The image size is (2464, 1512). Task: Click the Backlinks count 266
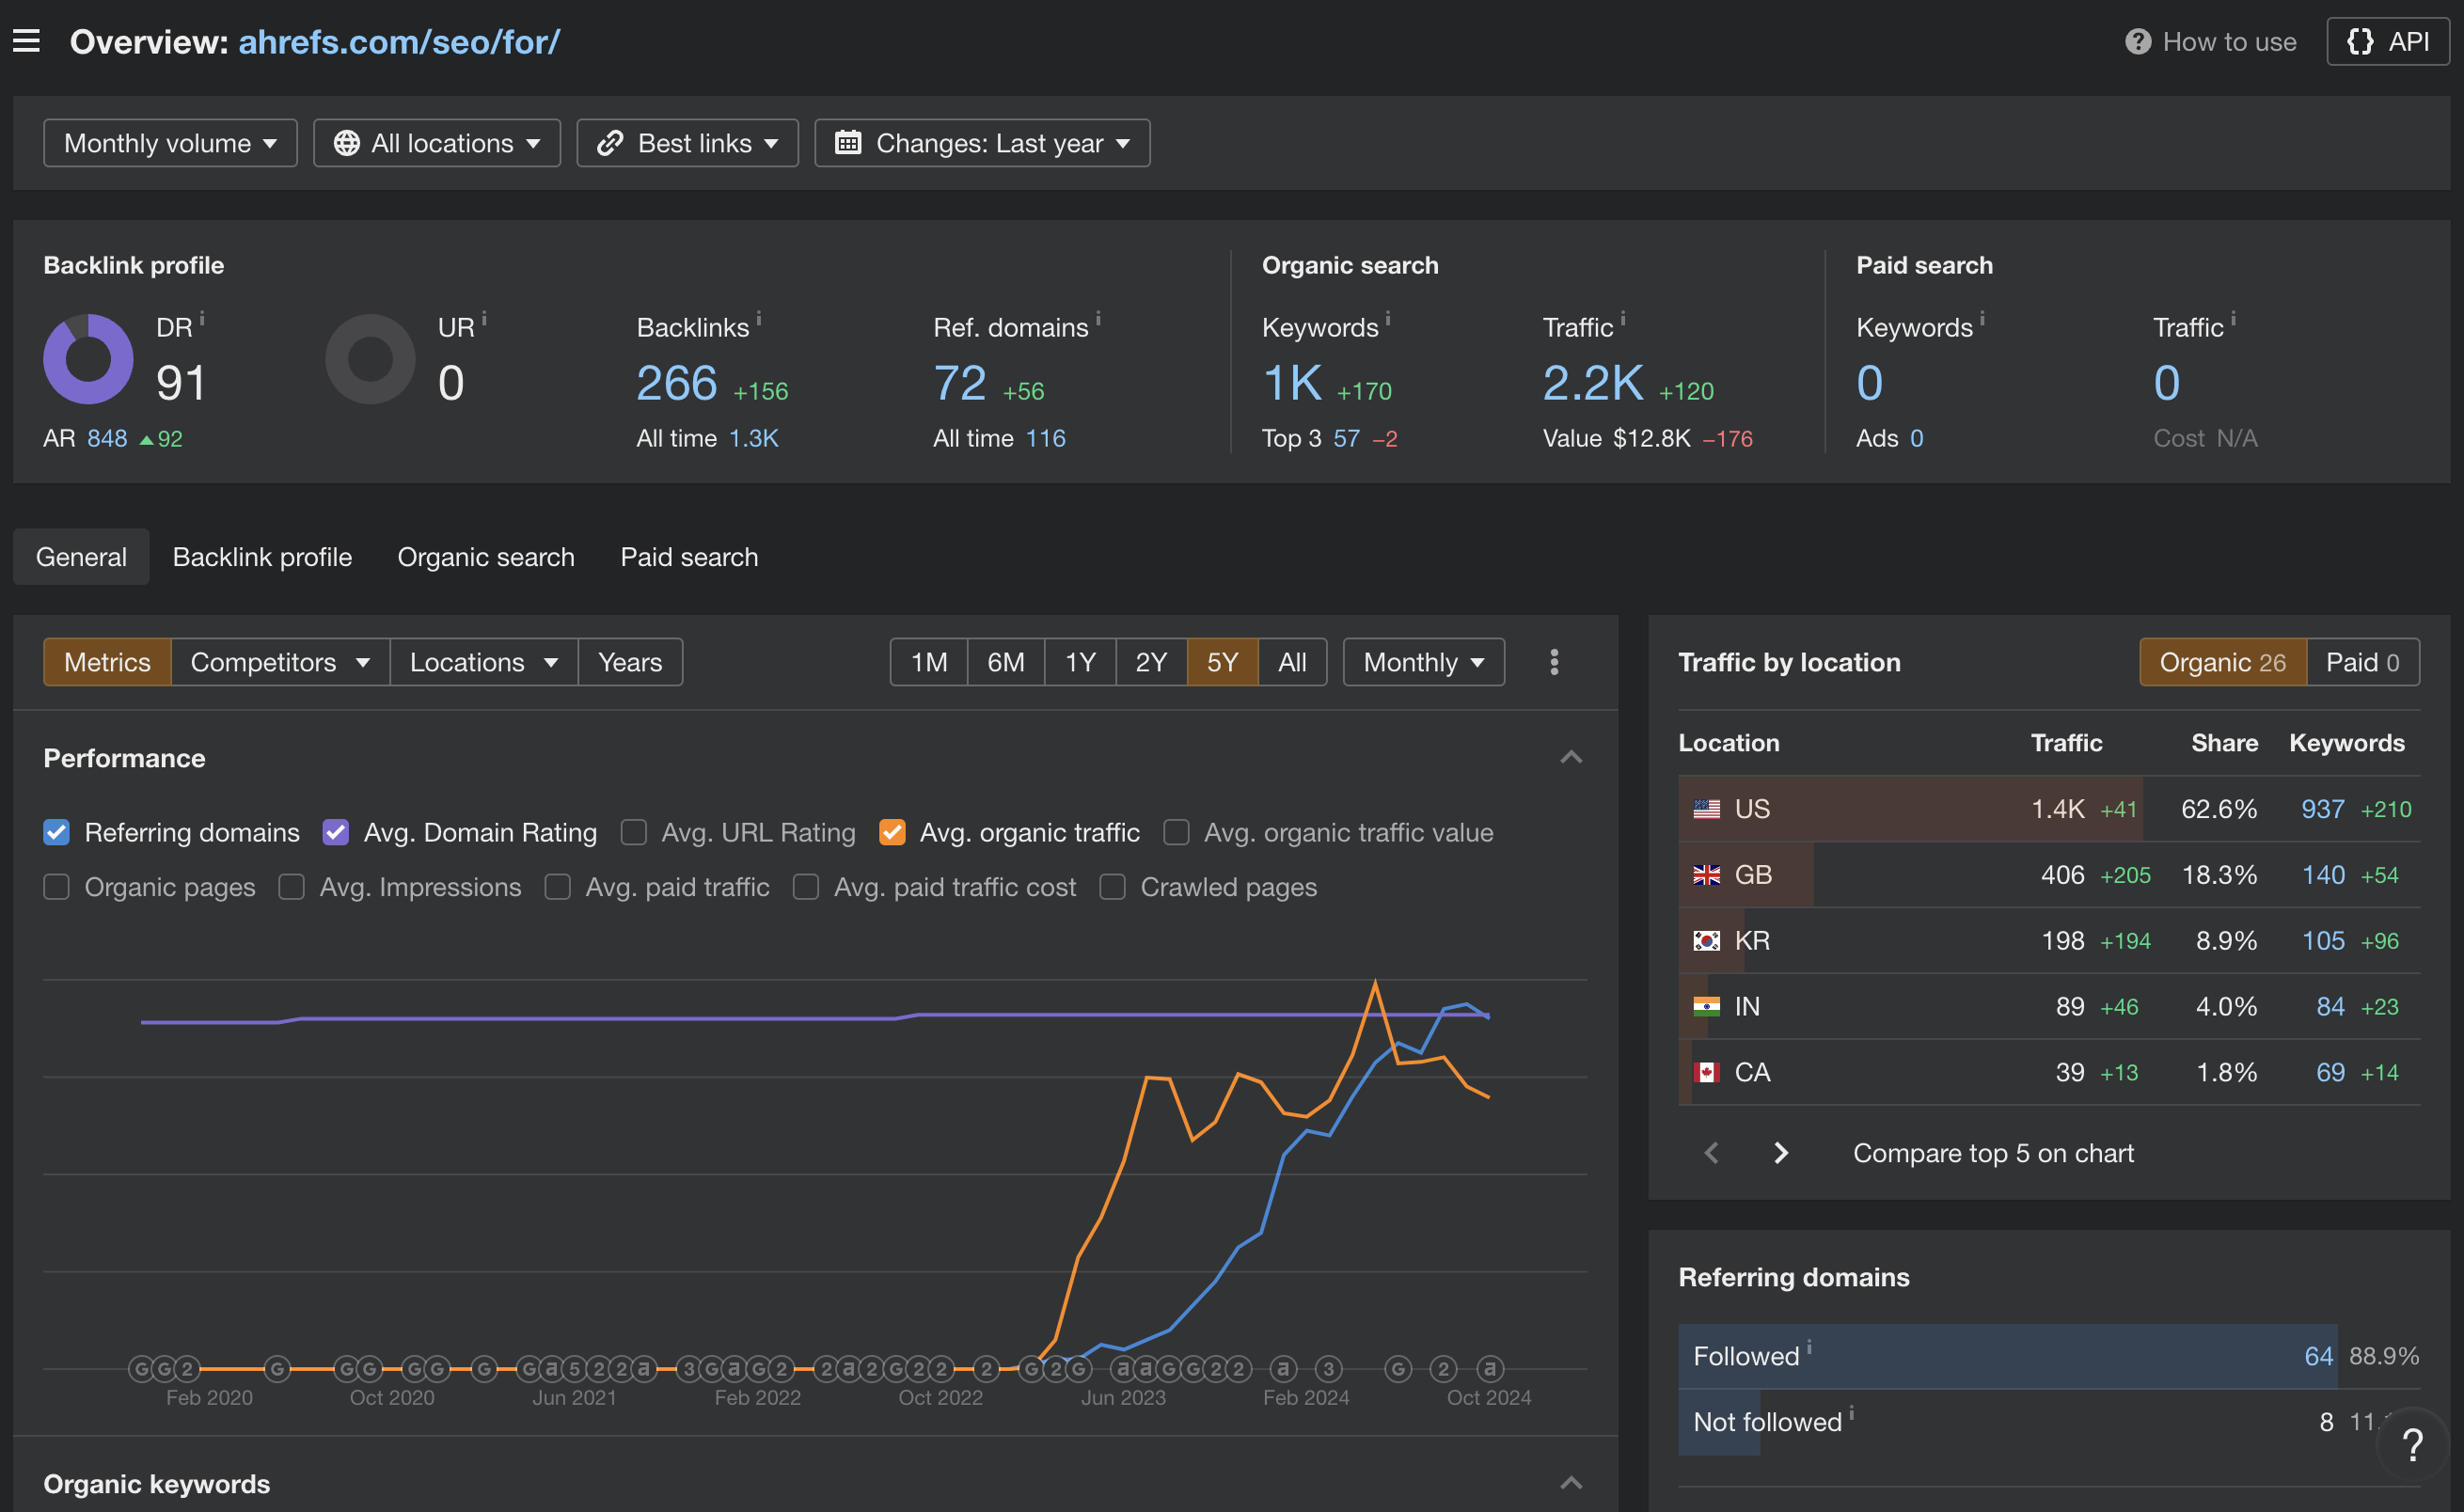pyautogui.click(x=677, y=383)
